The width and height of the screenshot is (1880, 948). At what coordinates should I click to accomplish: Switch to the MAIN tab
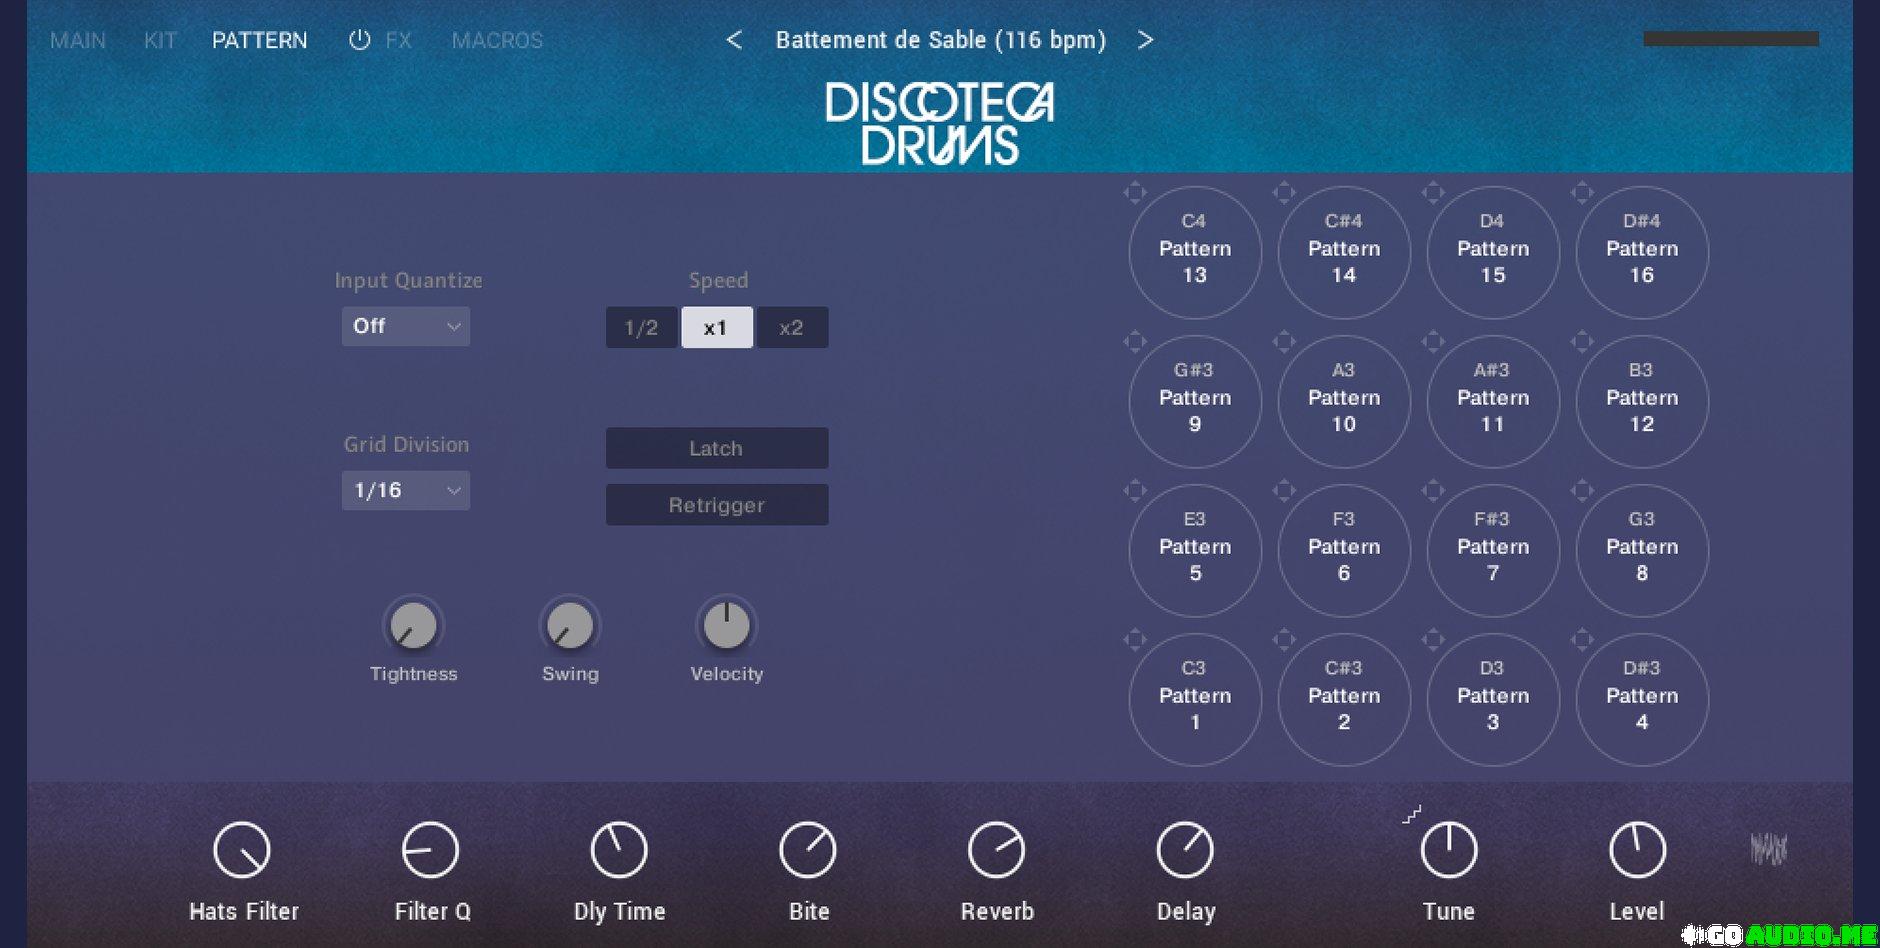(78, 40)
